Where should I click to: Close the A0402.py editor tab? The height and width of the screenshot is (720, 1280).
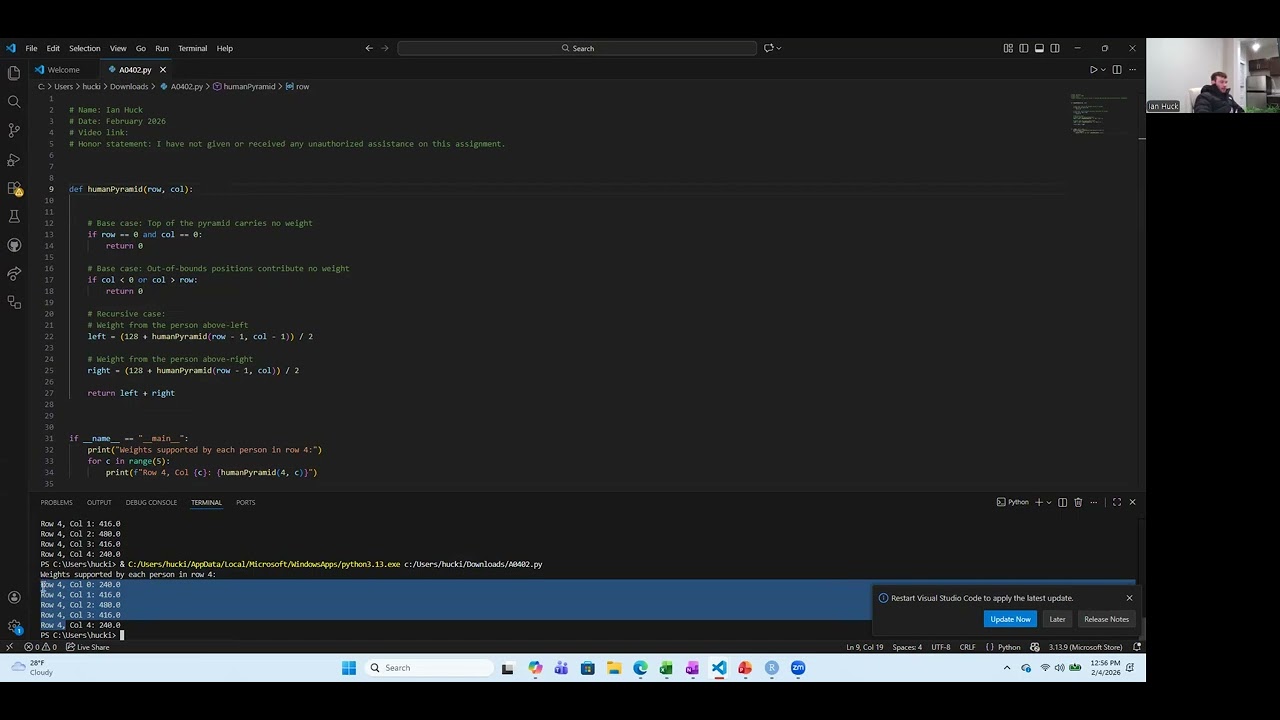[162, 70]
